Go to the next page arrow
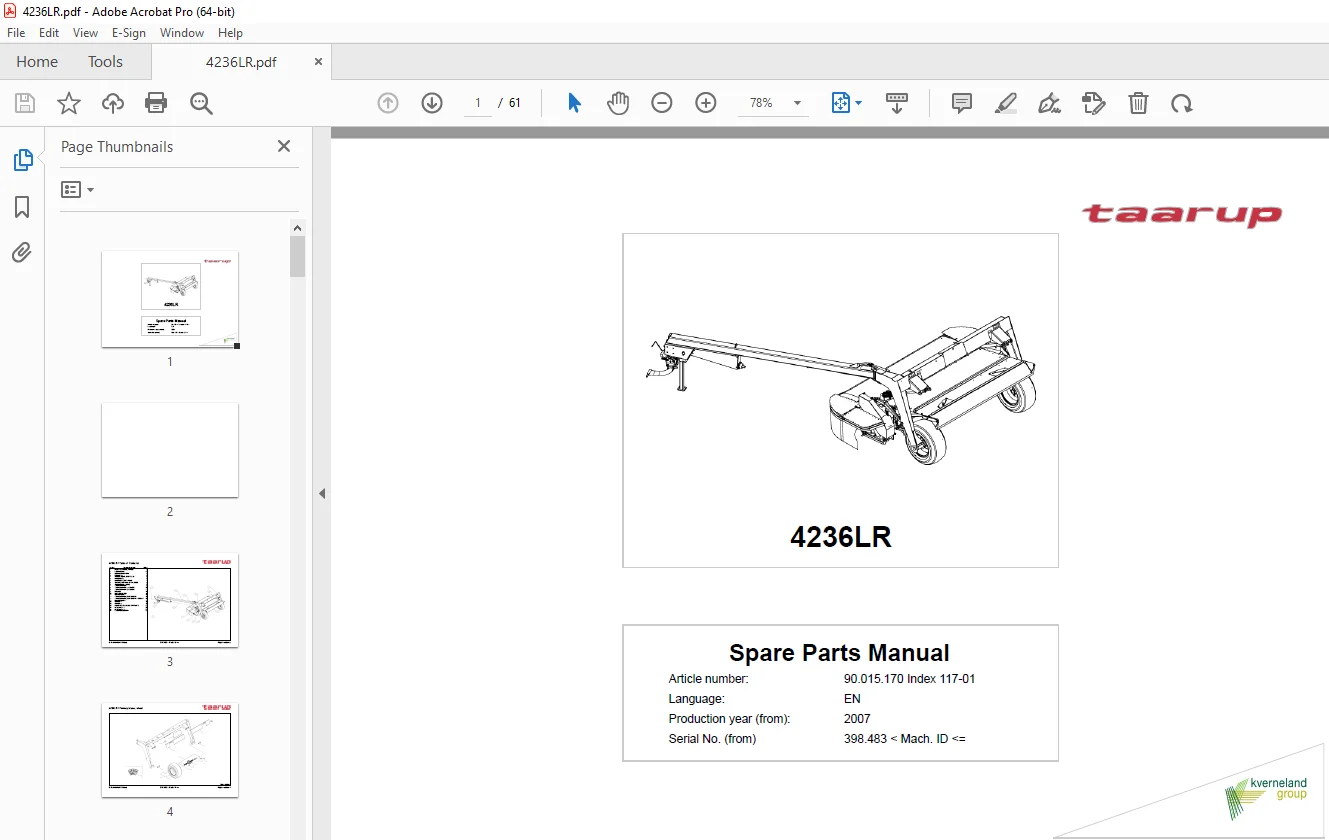The width and height of the screenshot is (1329, 840). [x=432, y=103]
